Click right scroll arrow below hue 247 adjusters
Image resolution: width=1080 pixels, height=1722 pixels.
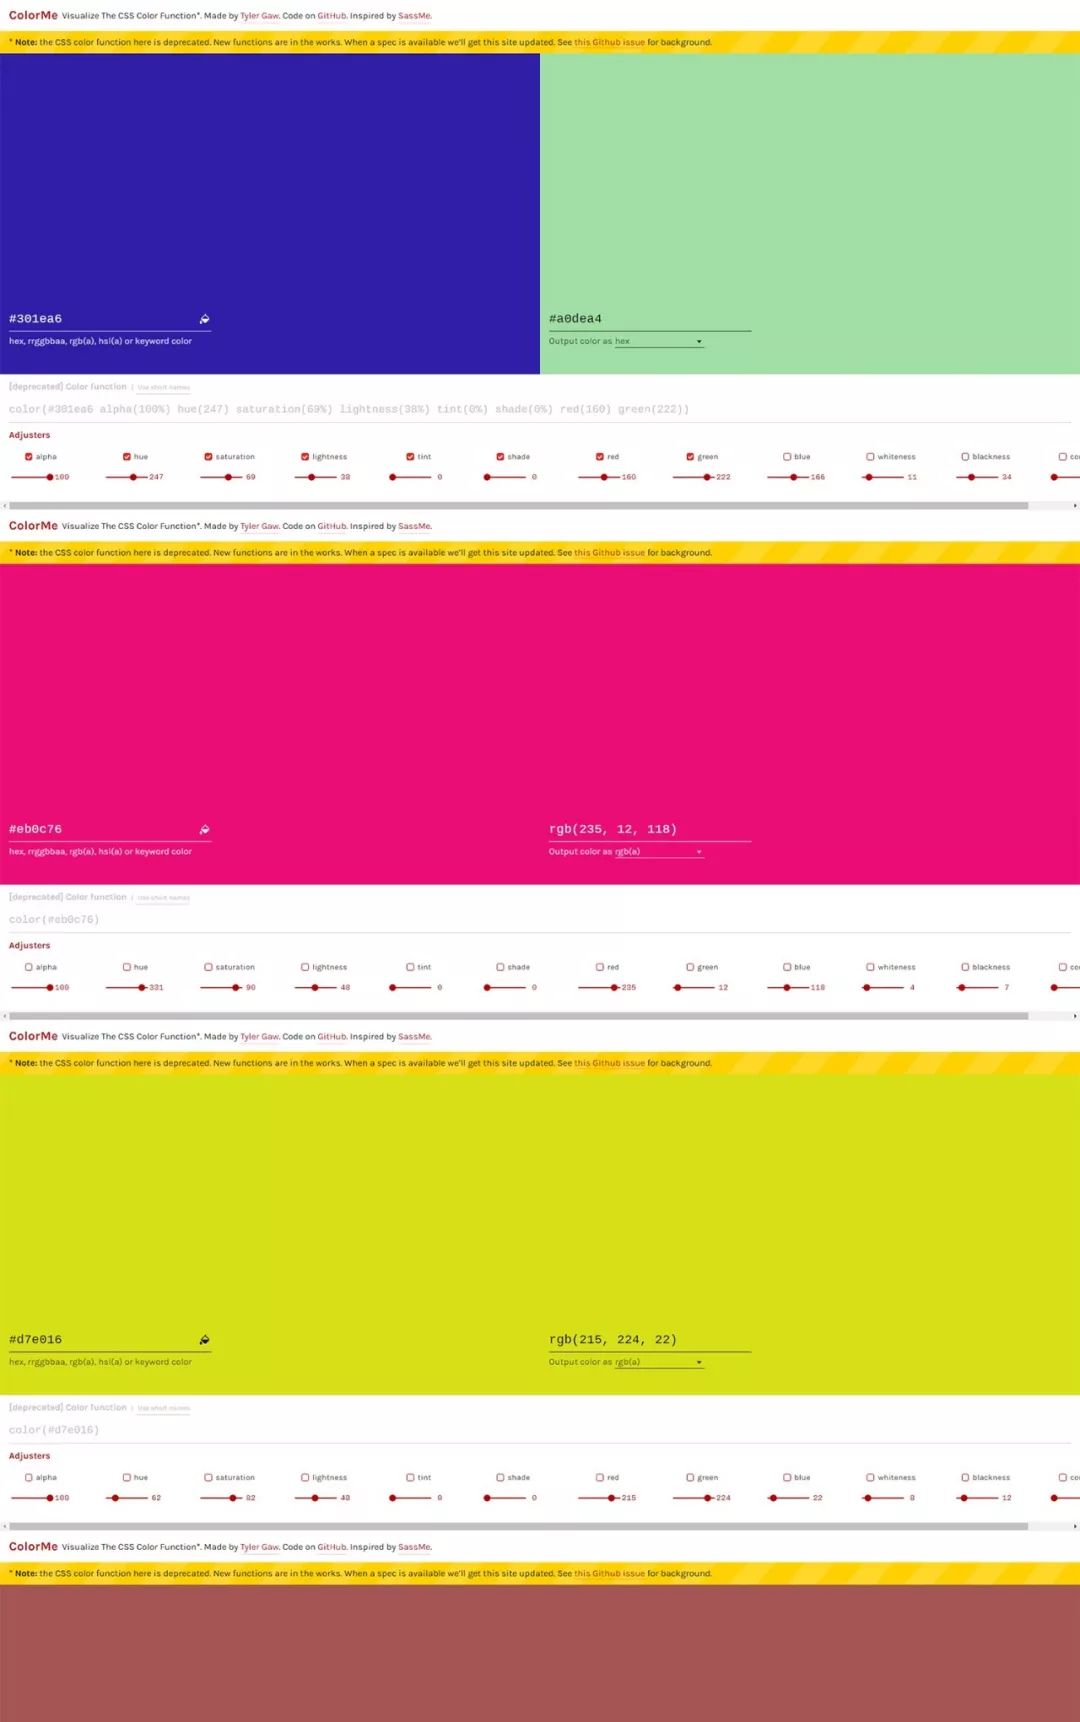(1075, 506)
